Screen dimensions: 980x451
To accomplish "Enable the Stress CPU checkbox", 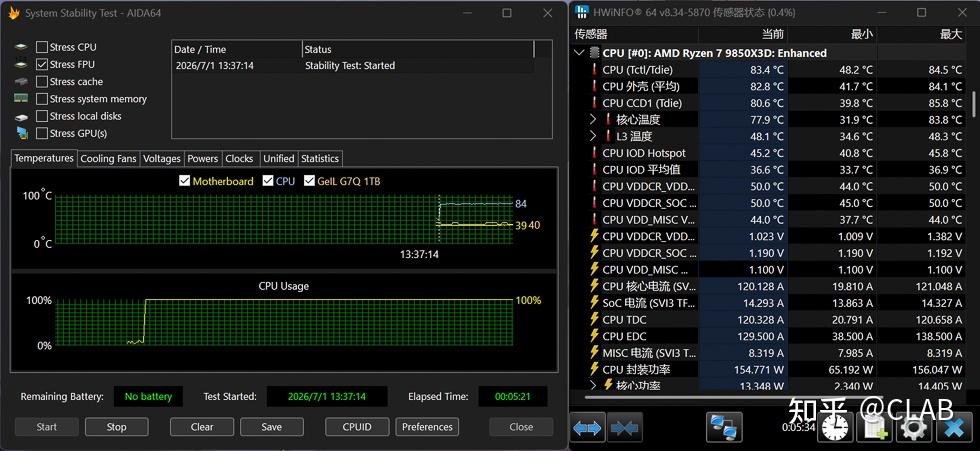I will (x=42, y=47).
